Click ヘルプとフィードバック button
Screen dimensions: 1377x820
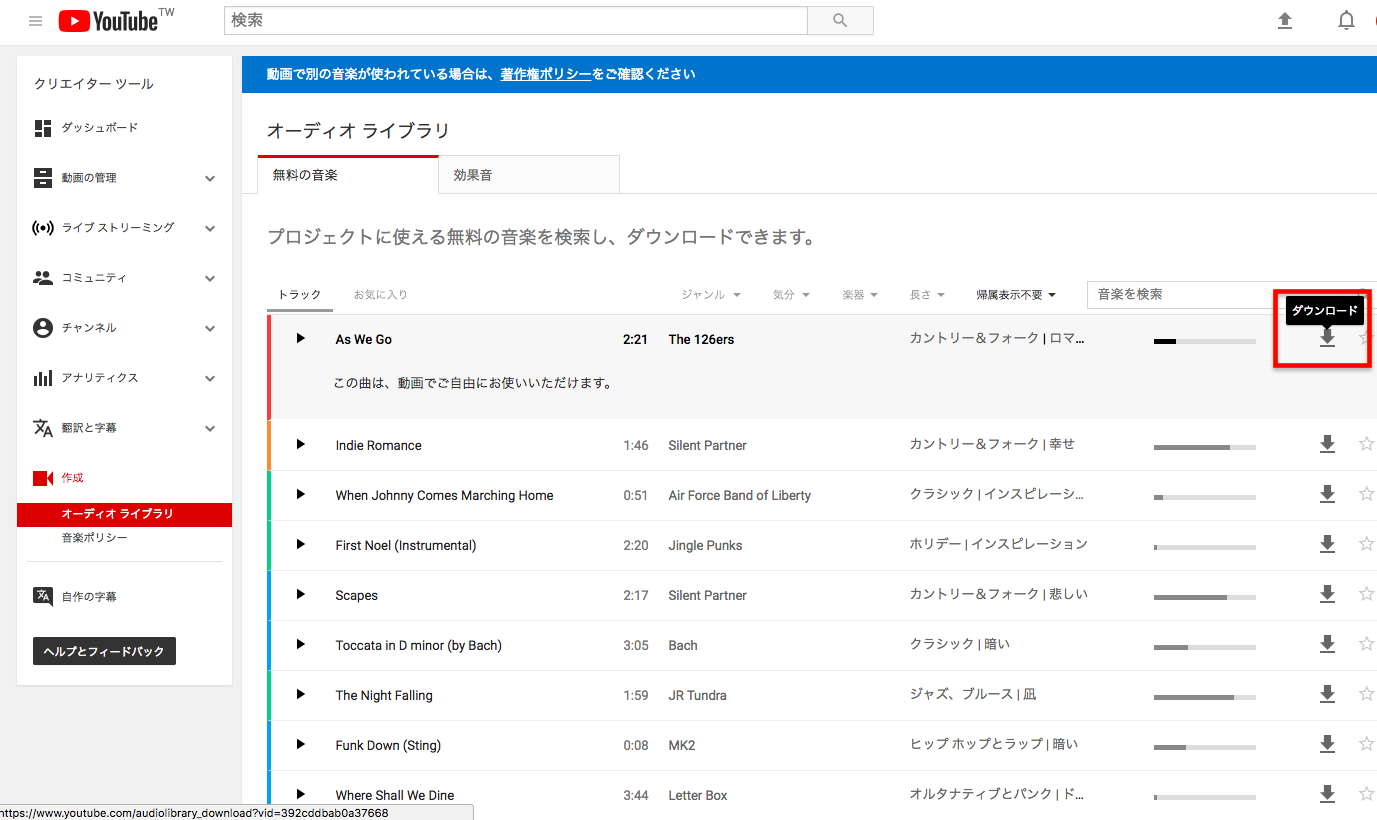(105, 651)
